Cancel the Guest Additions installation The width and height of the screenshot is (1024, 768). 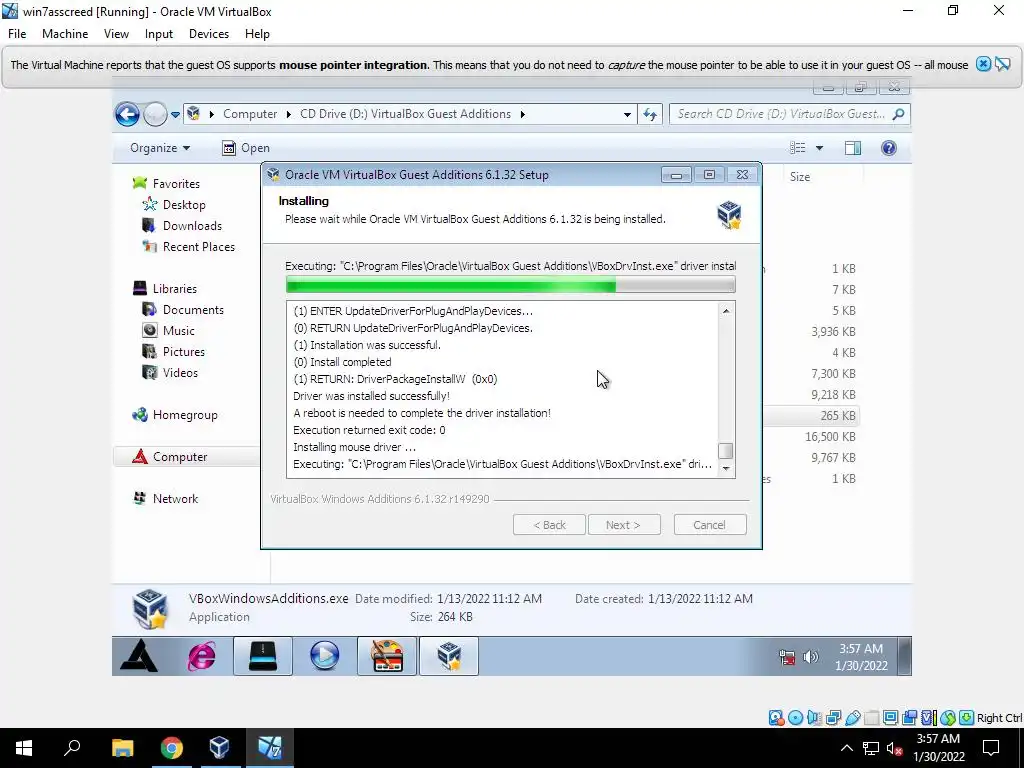click(x=709, y=524)
